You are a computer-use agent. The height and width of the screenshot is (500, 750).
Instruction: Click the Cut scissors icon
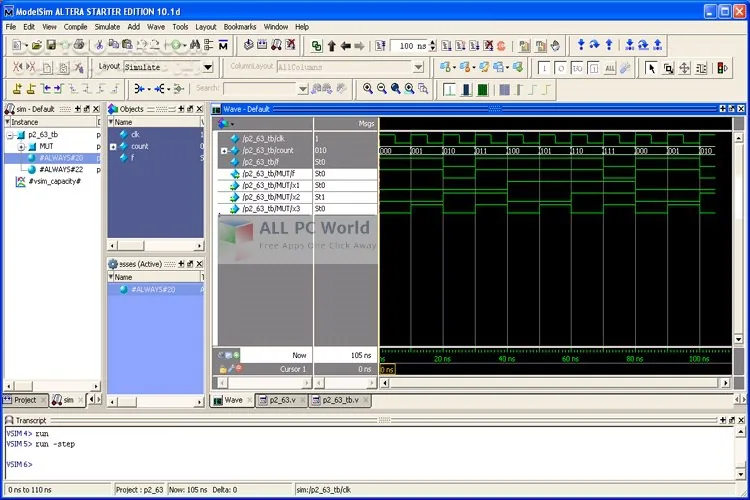(99, 45)
